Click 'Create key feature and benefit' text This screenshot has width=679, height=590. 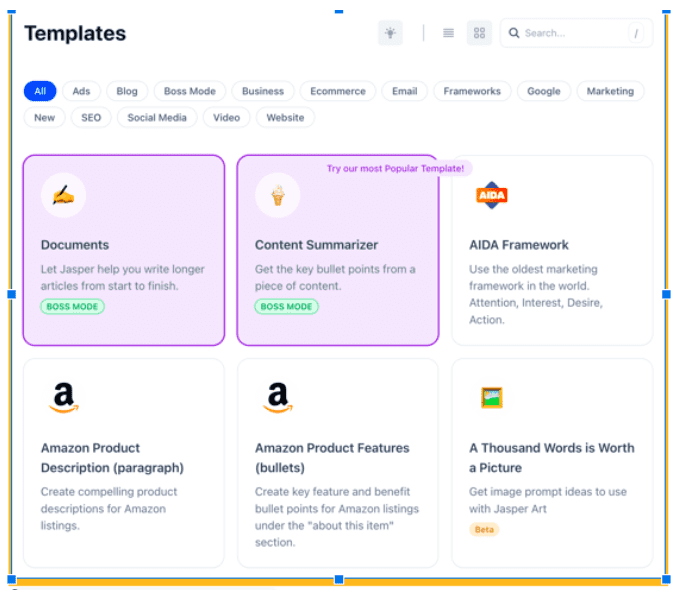click(336, 517)
